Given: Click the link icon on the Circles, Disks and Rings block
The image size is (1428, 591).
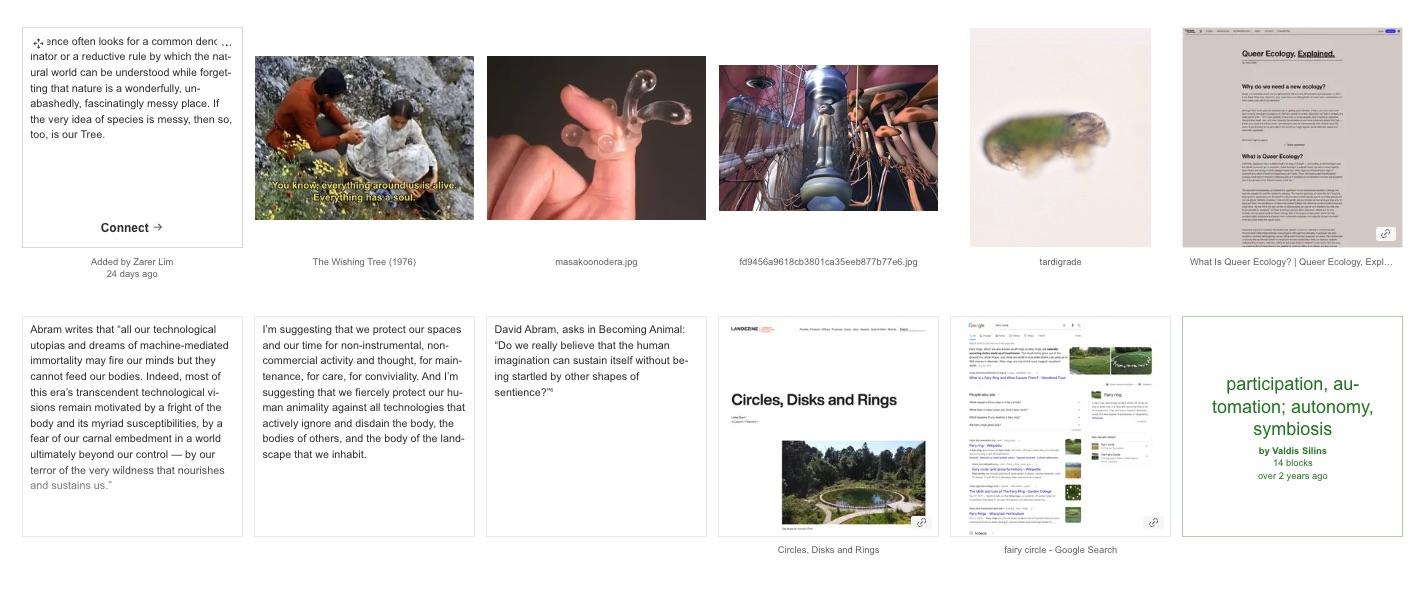Looking at the screenshot, I should pyautogui.click(x=921, y=522).
